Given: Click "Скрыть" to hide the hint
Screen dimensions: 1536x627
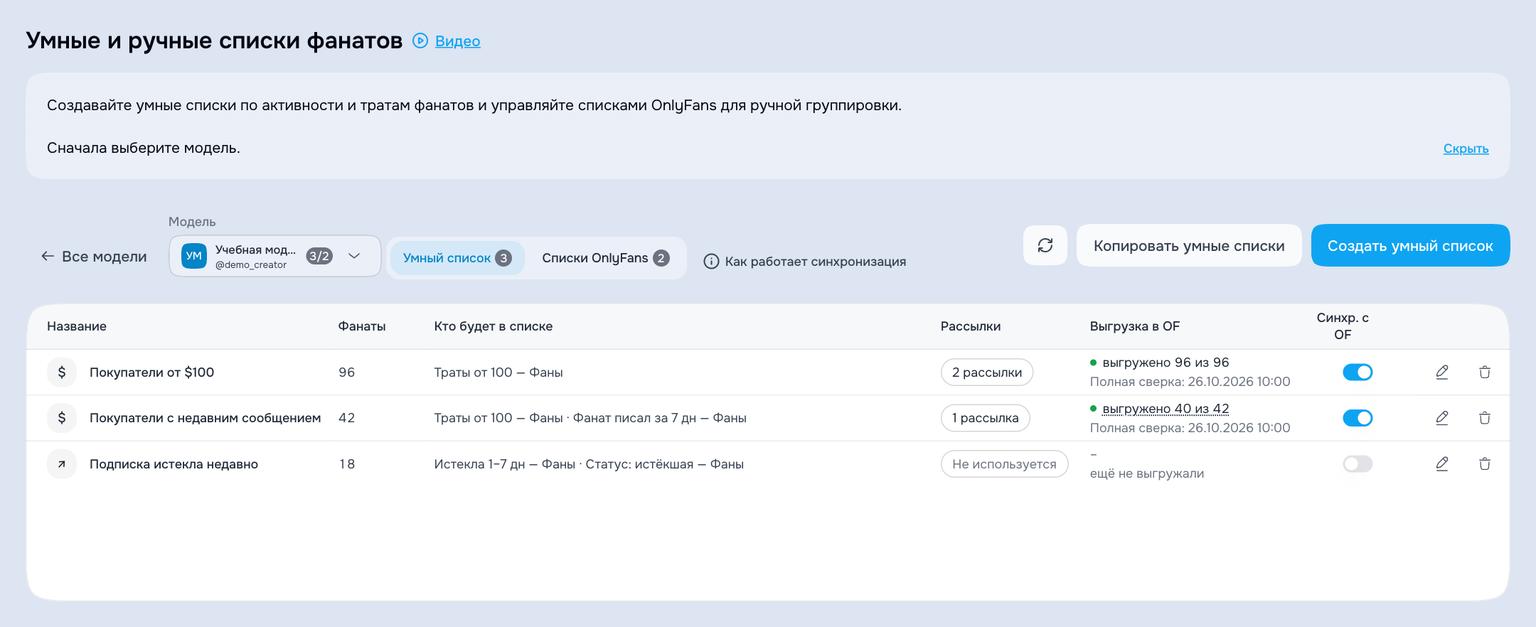Looking at the screenshot, I should (1466, 148).
